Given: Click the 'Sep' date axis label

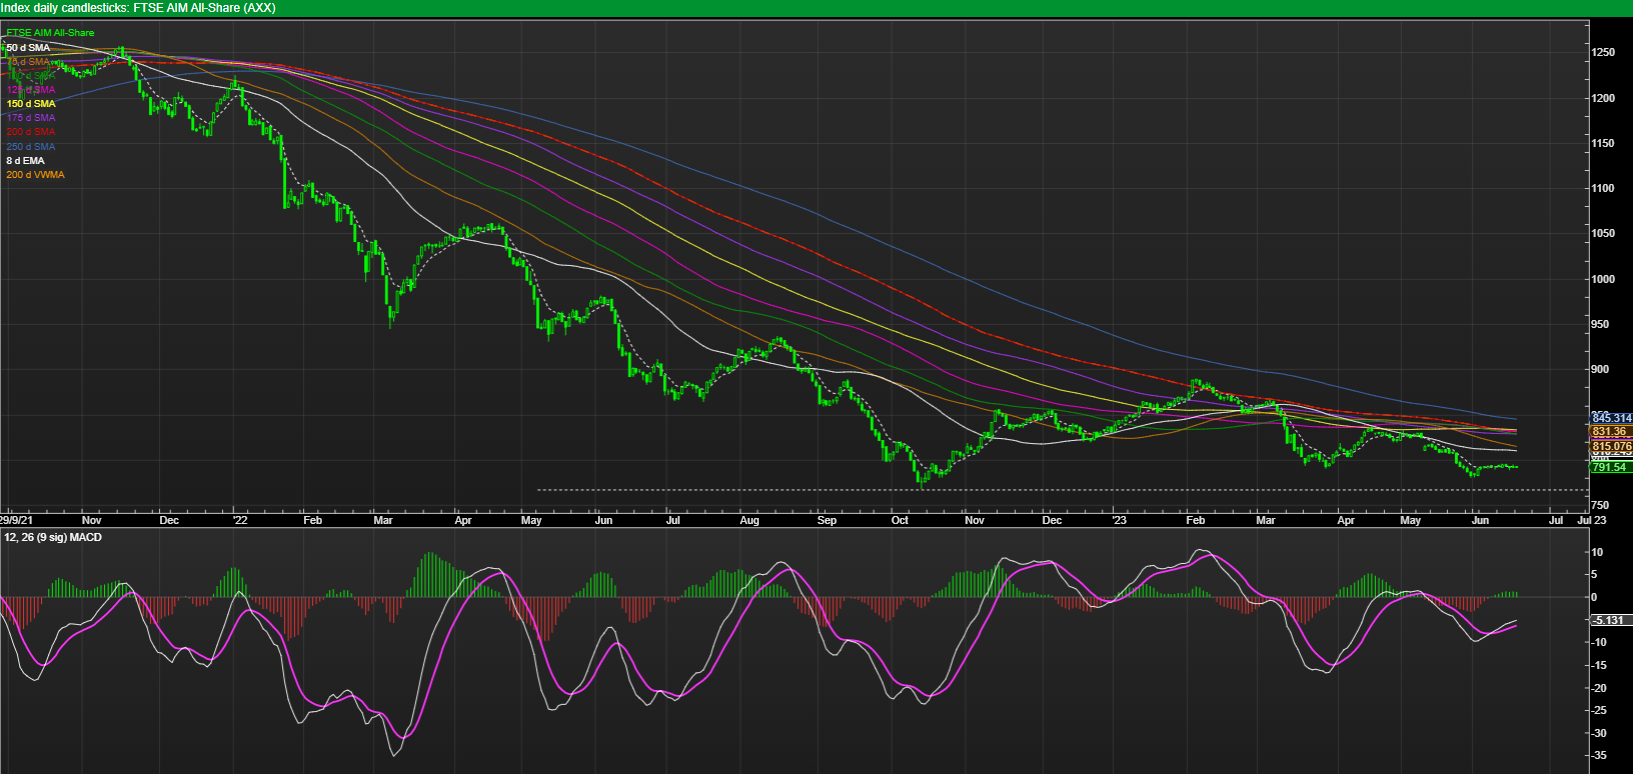Looking at the screenshot, I should pyautogui.click(x=826, y=520).
